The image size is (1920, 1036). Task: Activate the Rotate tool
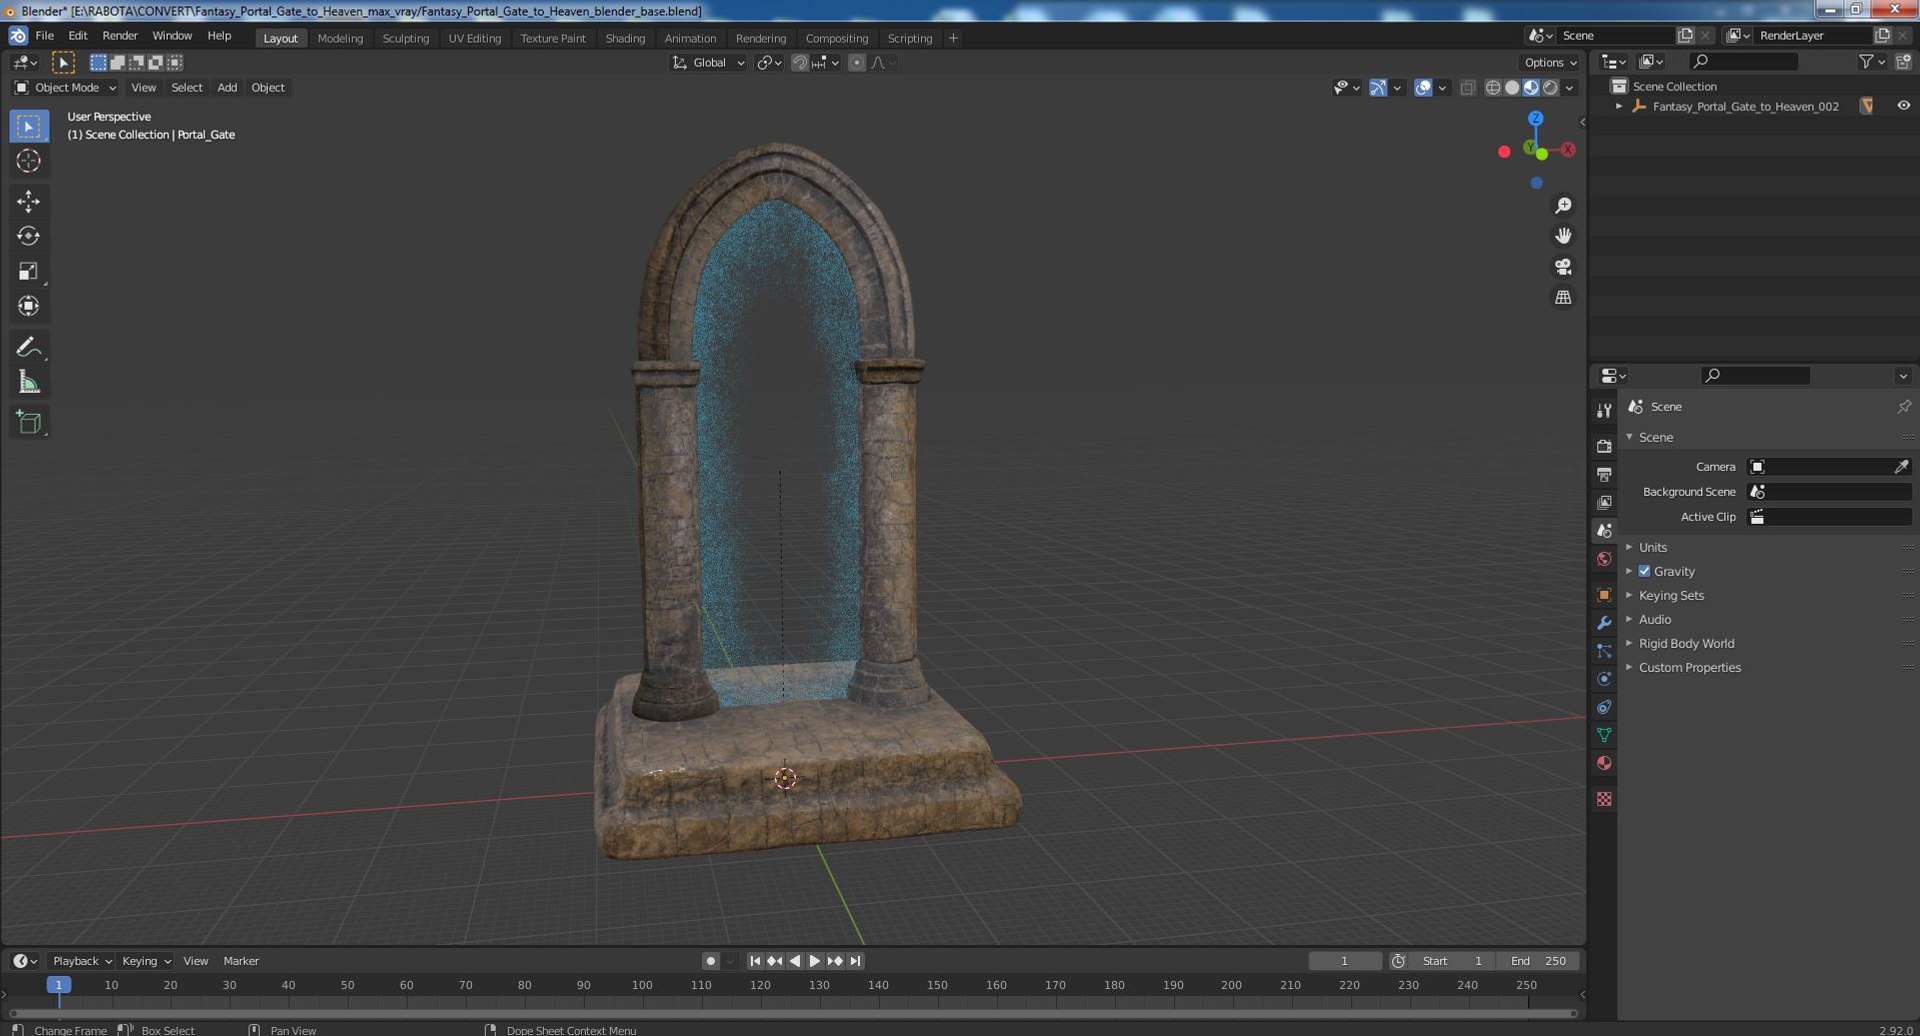(28, 236)
